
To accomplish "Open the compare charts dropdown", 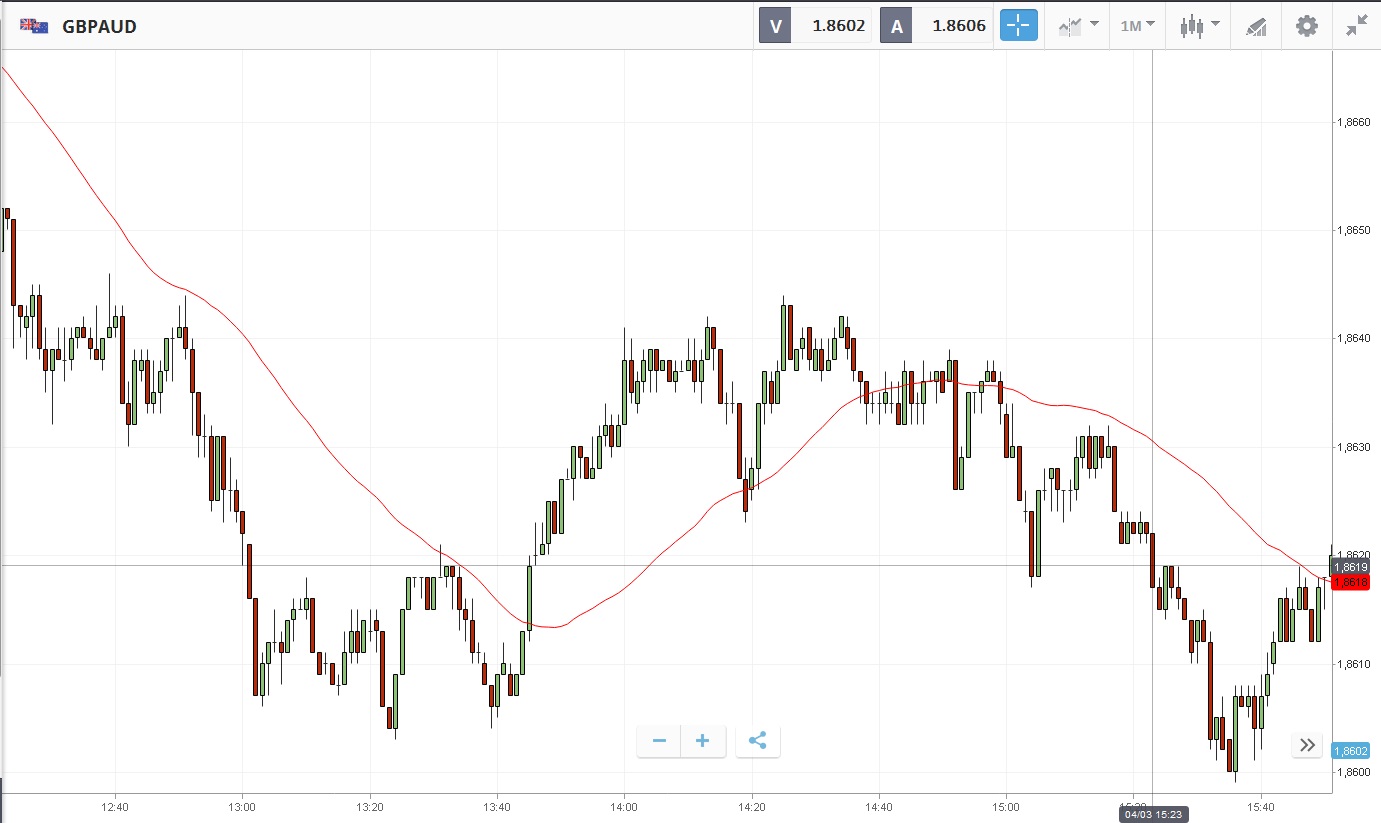I will point(1079,26).
